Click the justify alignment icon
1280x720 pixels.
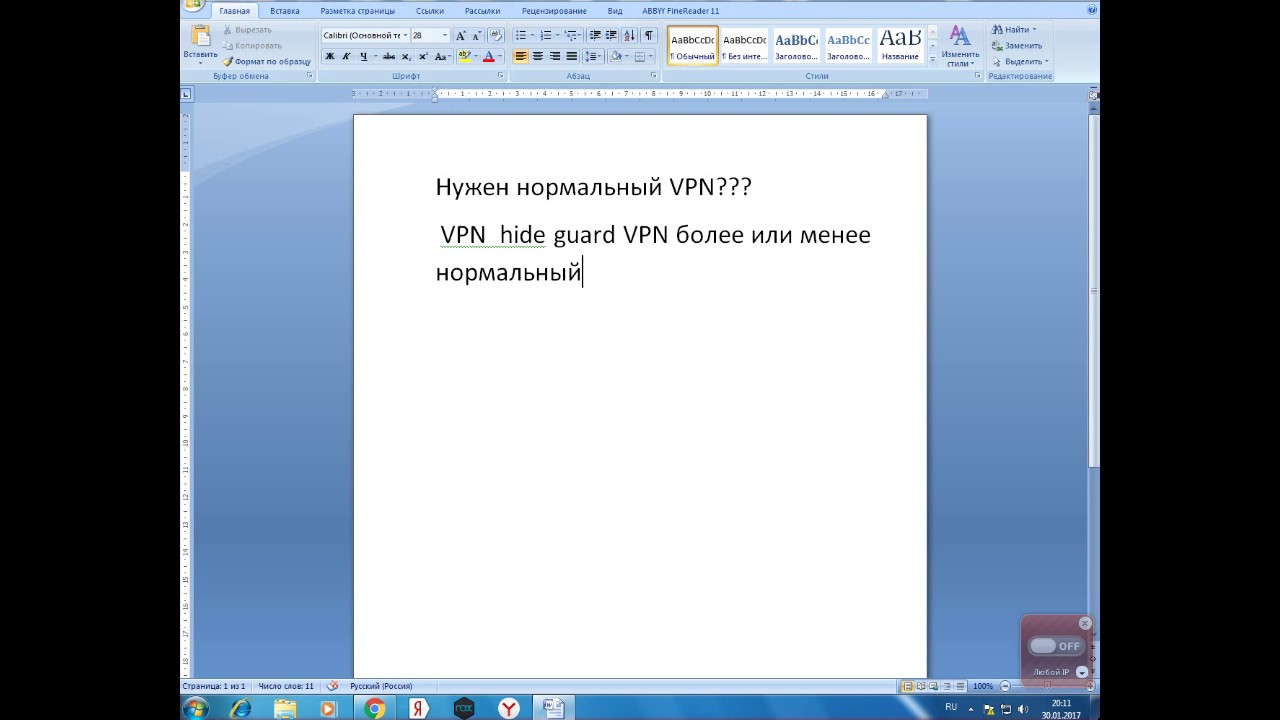coord(571,57)
